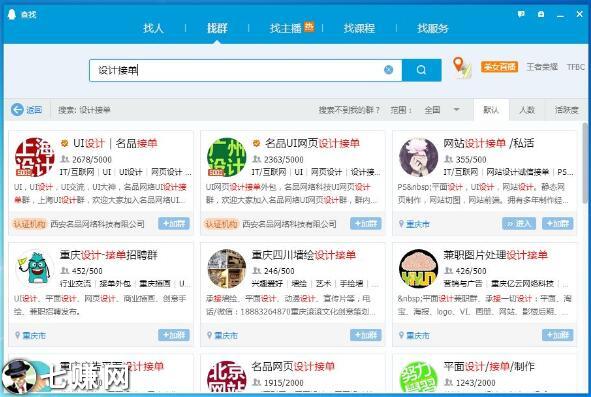Click location pin on 重庆设计-接单招聘群 card
The image size is (591, 397).
17,335
